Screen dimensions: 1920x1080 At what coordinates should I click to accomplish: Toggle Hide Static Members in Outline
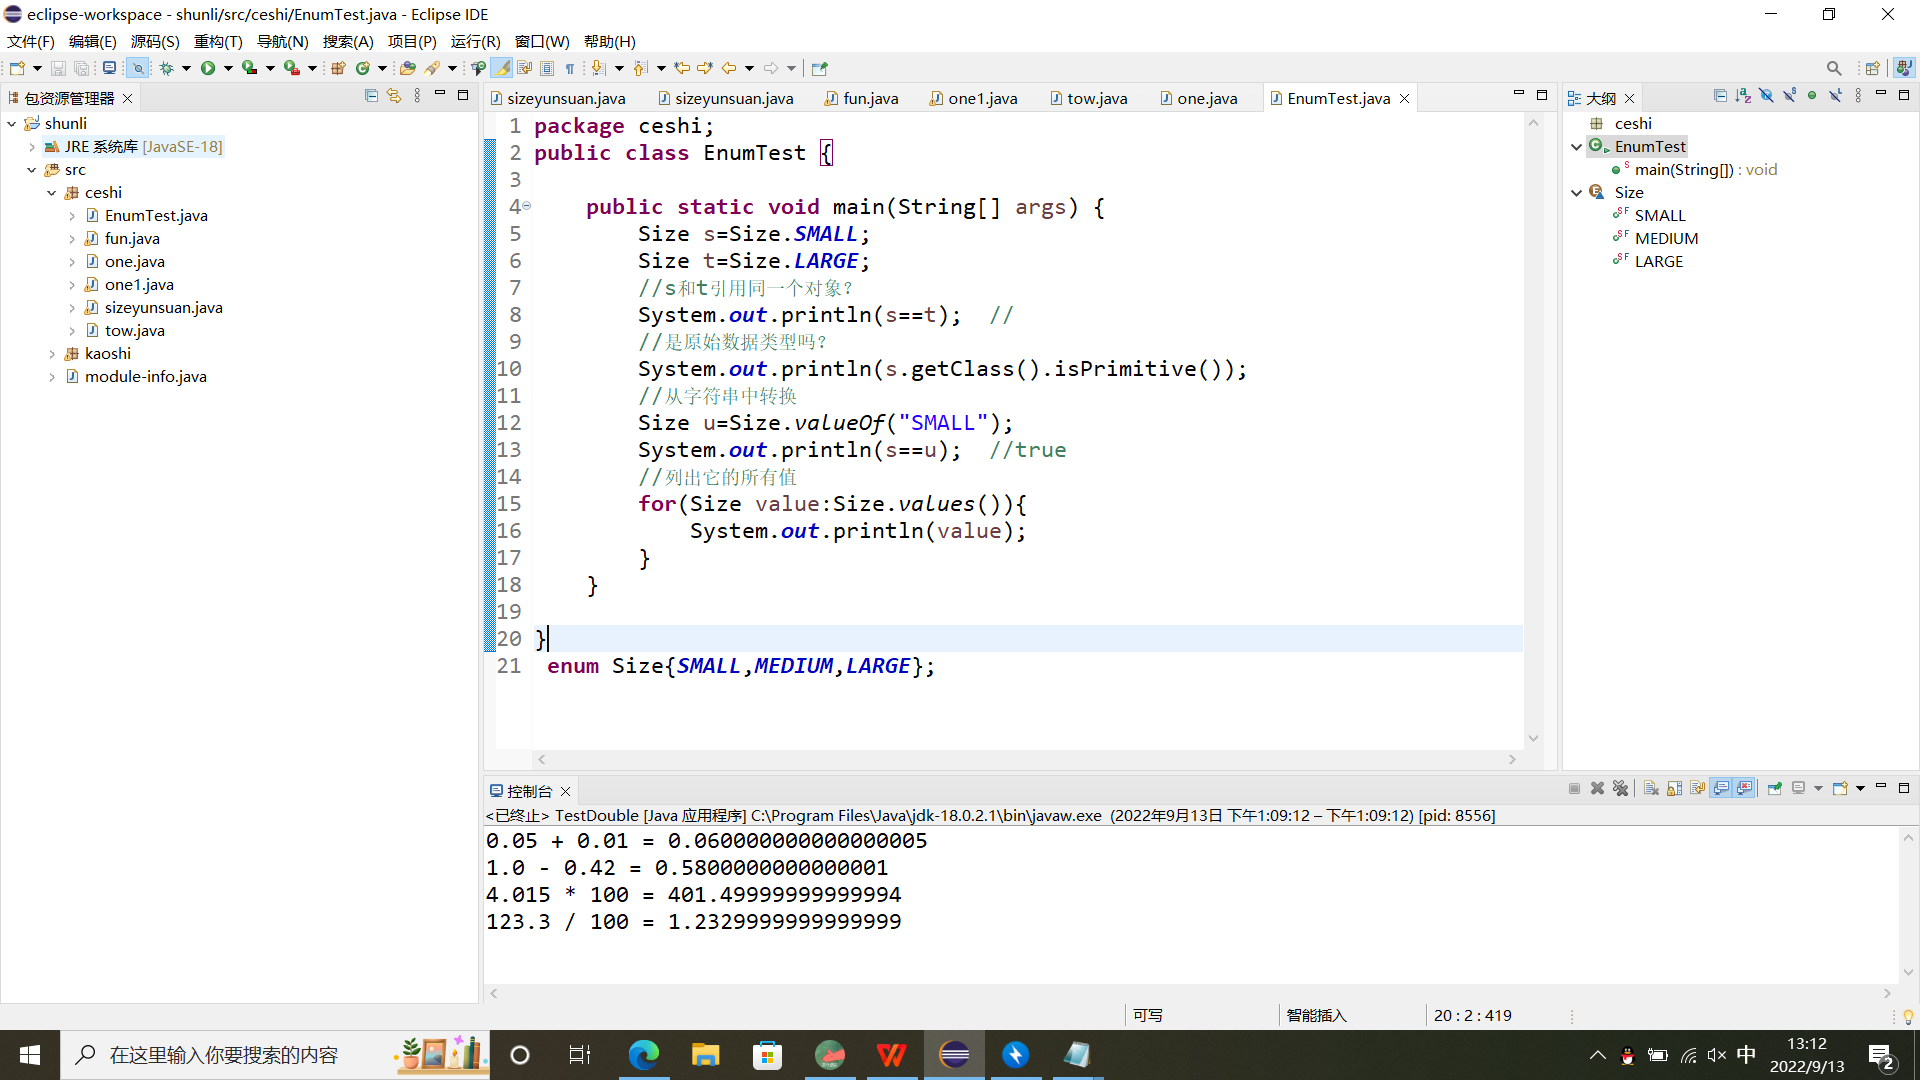1789,96
